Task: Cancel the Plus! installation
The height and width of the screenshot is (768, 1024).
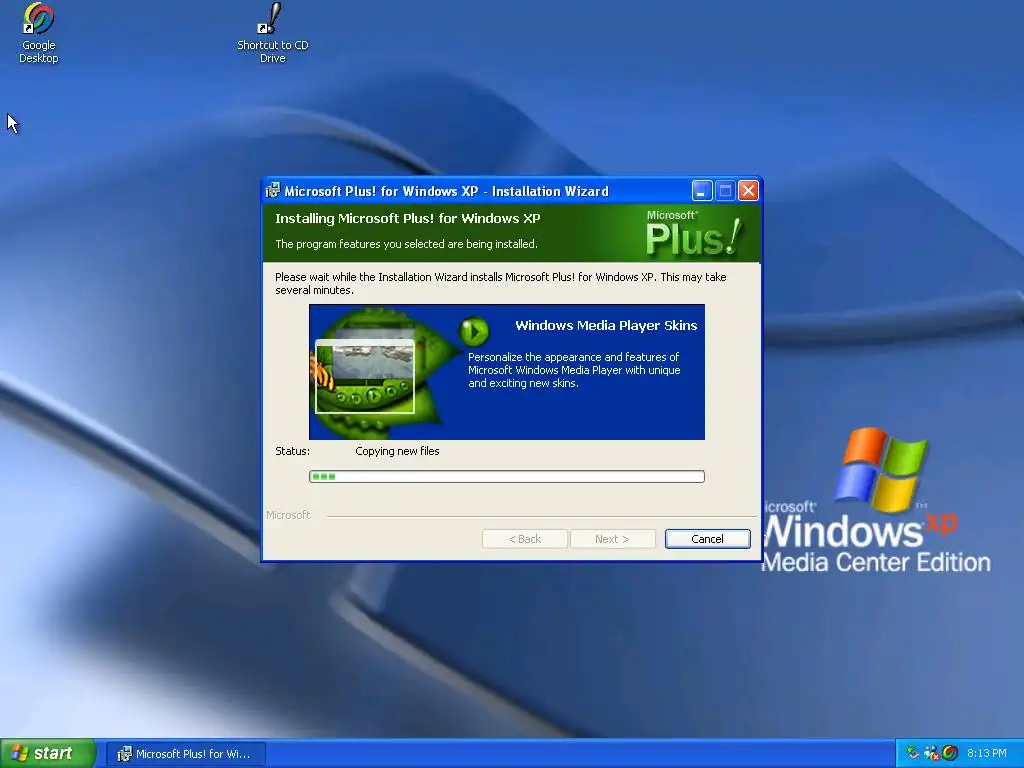Action: point(707,539)
